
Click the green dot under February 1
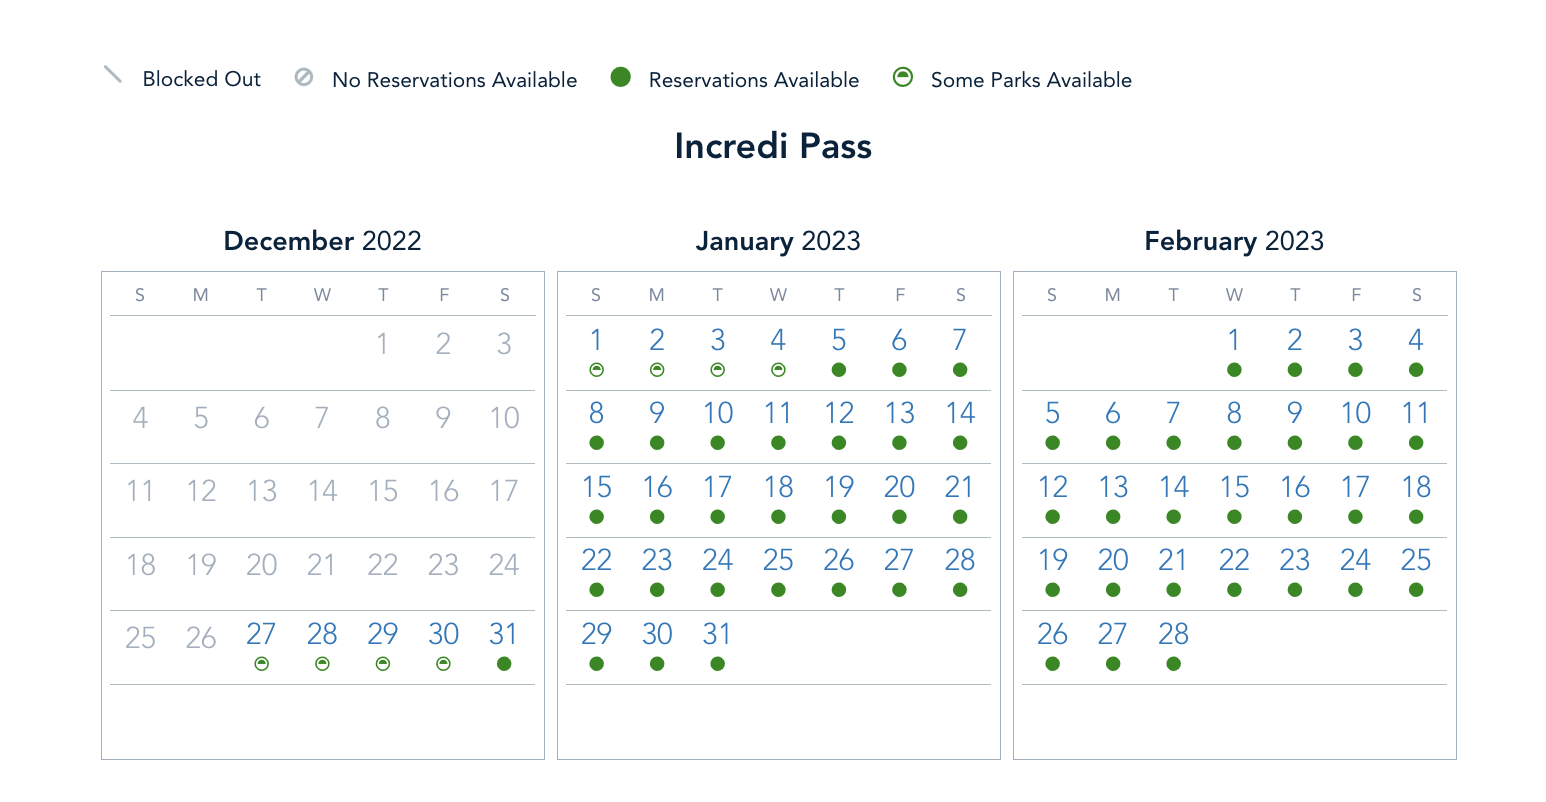[x=1234, y=370]
